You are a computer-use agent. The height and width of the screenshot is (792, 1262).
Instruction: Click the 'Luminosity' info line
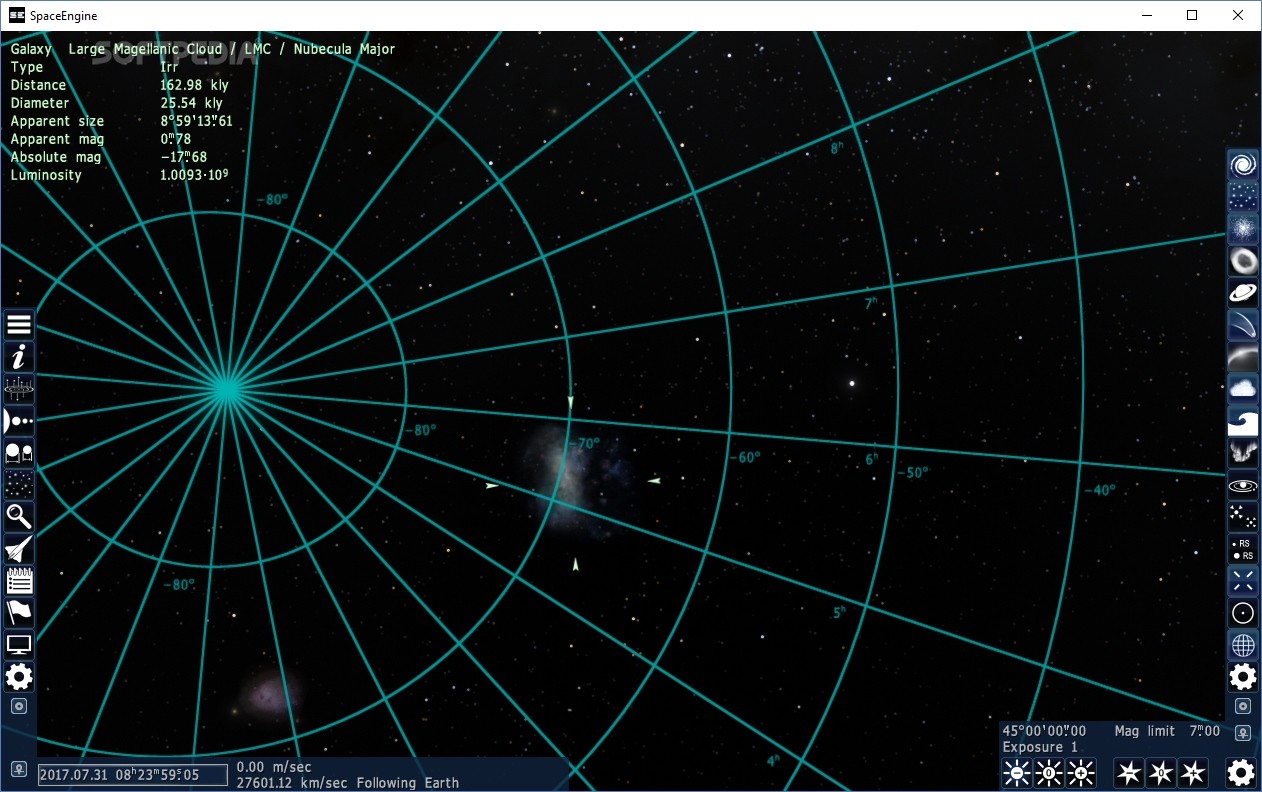120,175
